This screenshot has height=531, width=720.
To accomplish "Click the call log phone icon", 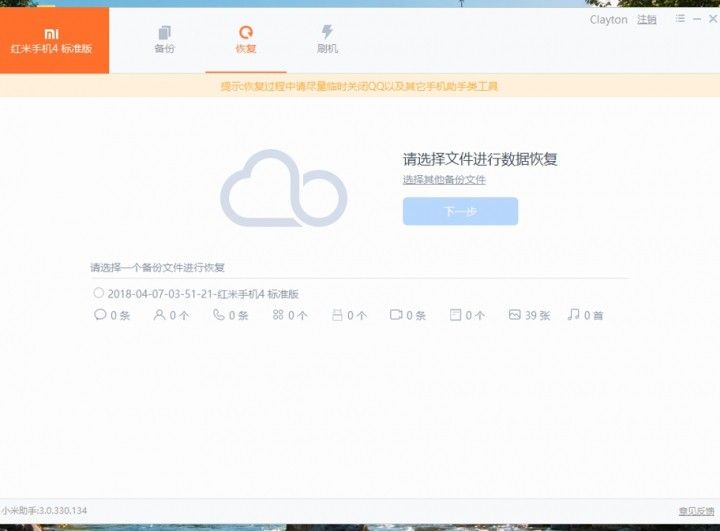I will point(219,315).
